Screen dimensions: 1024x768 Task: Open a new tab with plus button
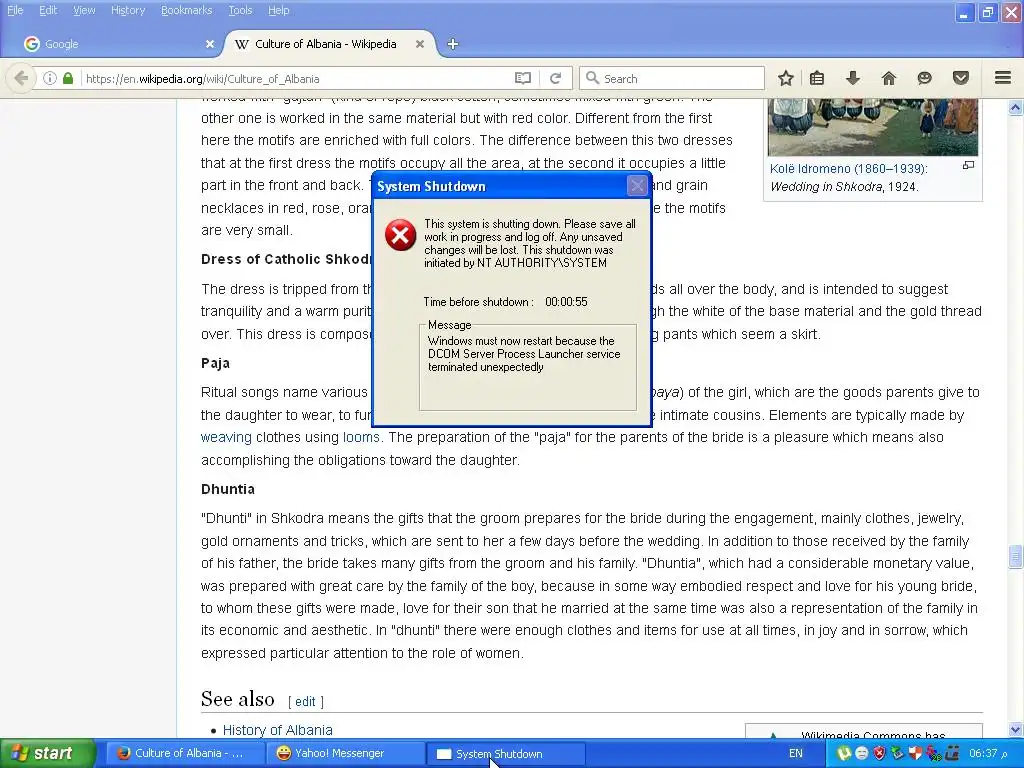click(453, 44)
